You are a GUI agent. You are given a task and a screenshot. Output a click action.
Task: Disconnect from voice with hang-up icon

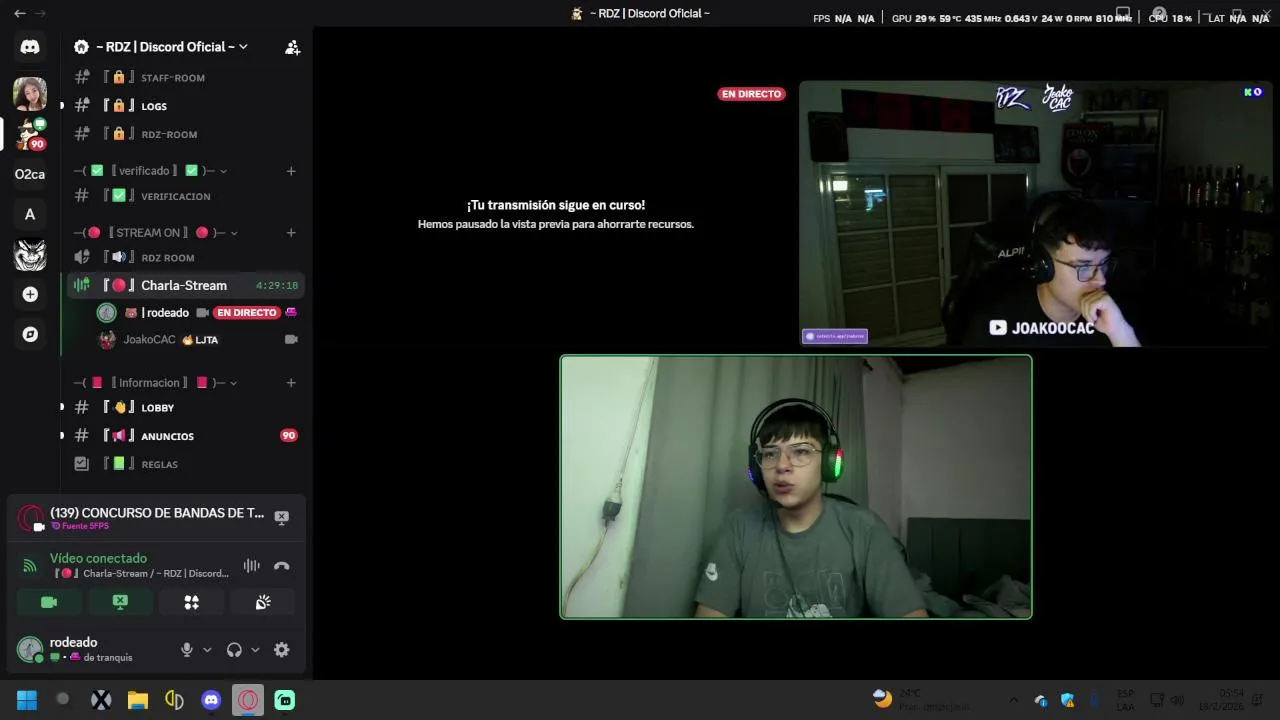tap(282, 566)
